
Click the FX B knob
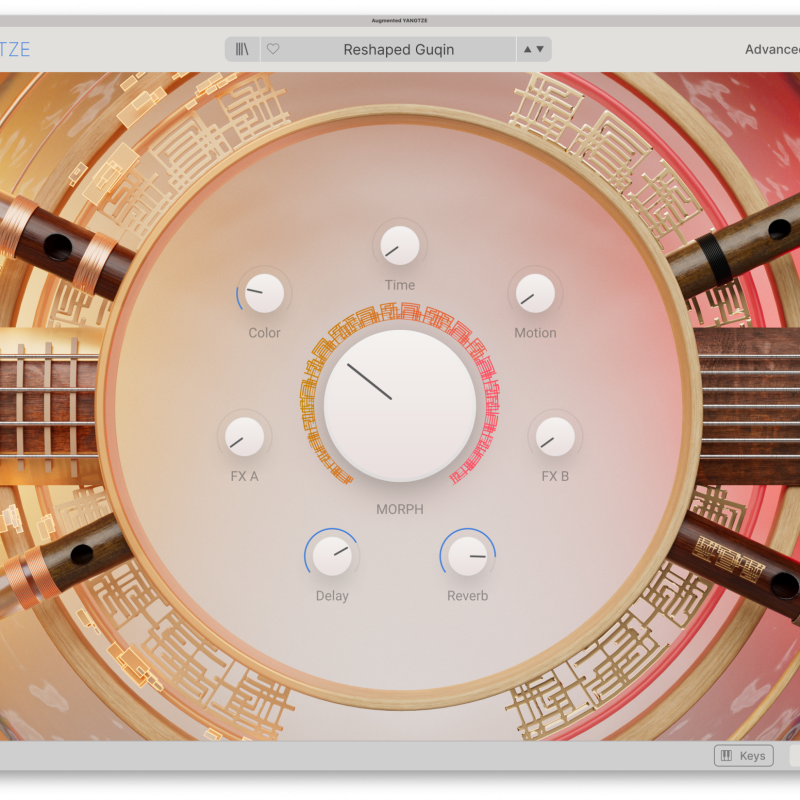point(555,437)
